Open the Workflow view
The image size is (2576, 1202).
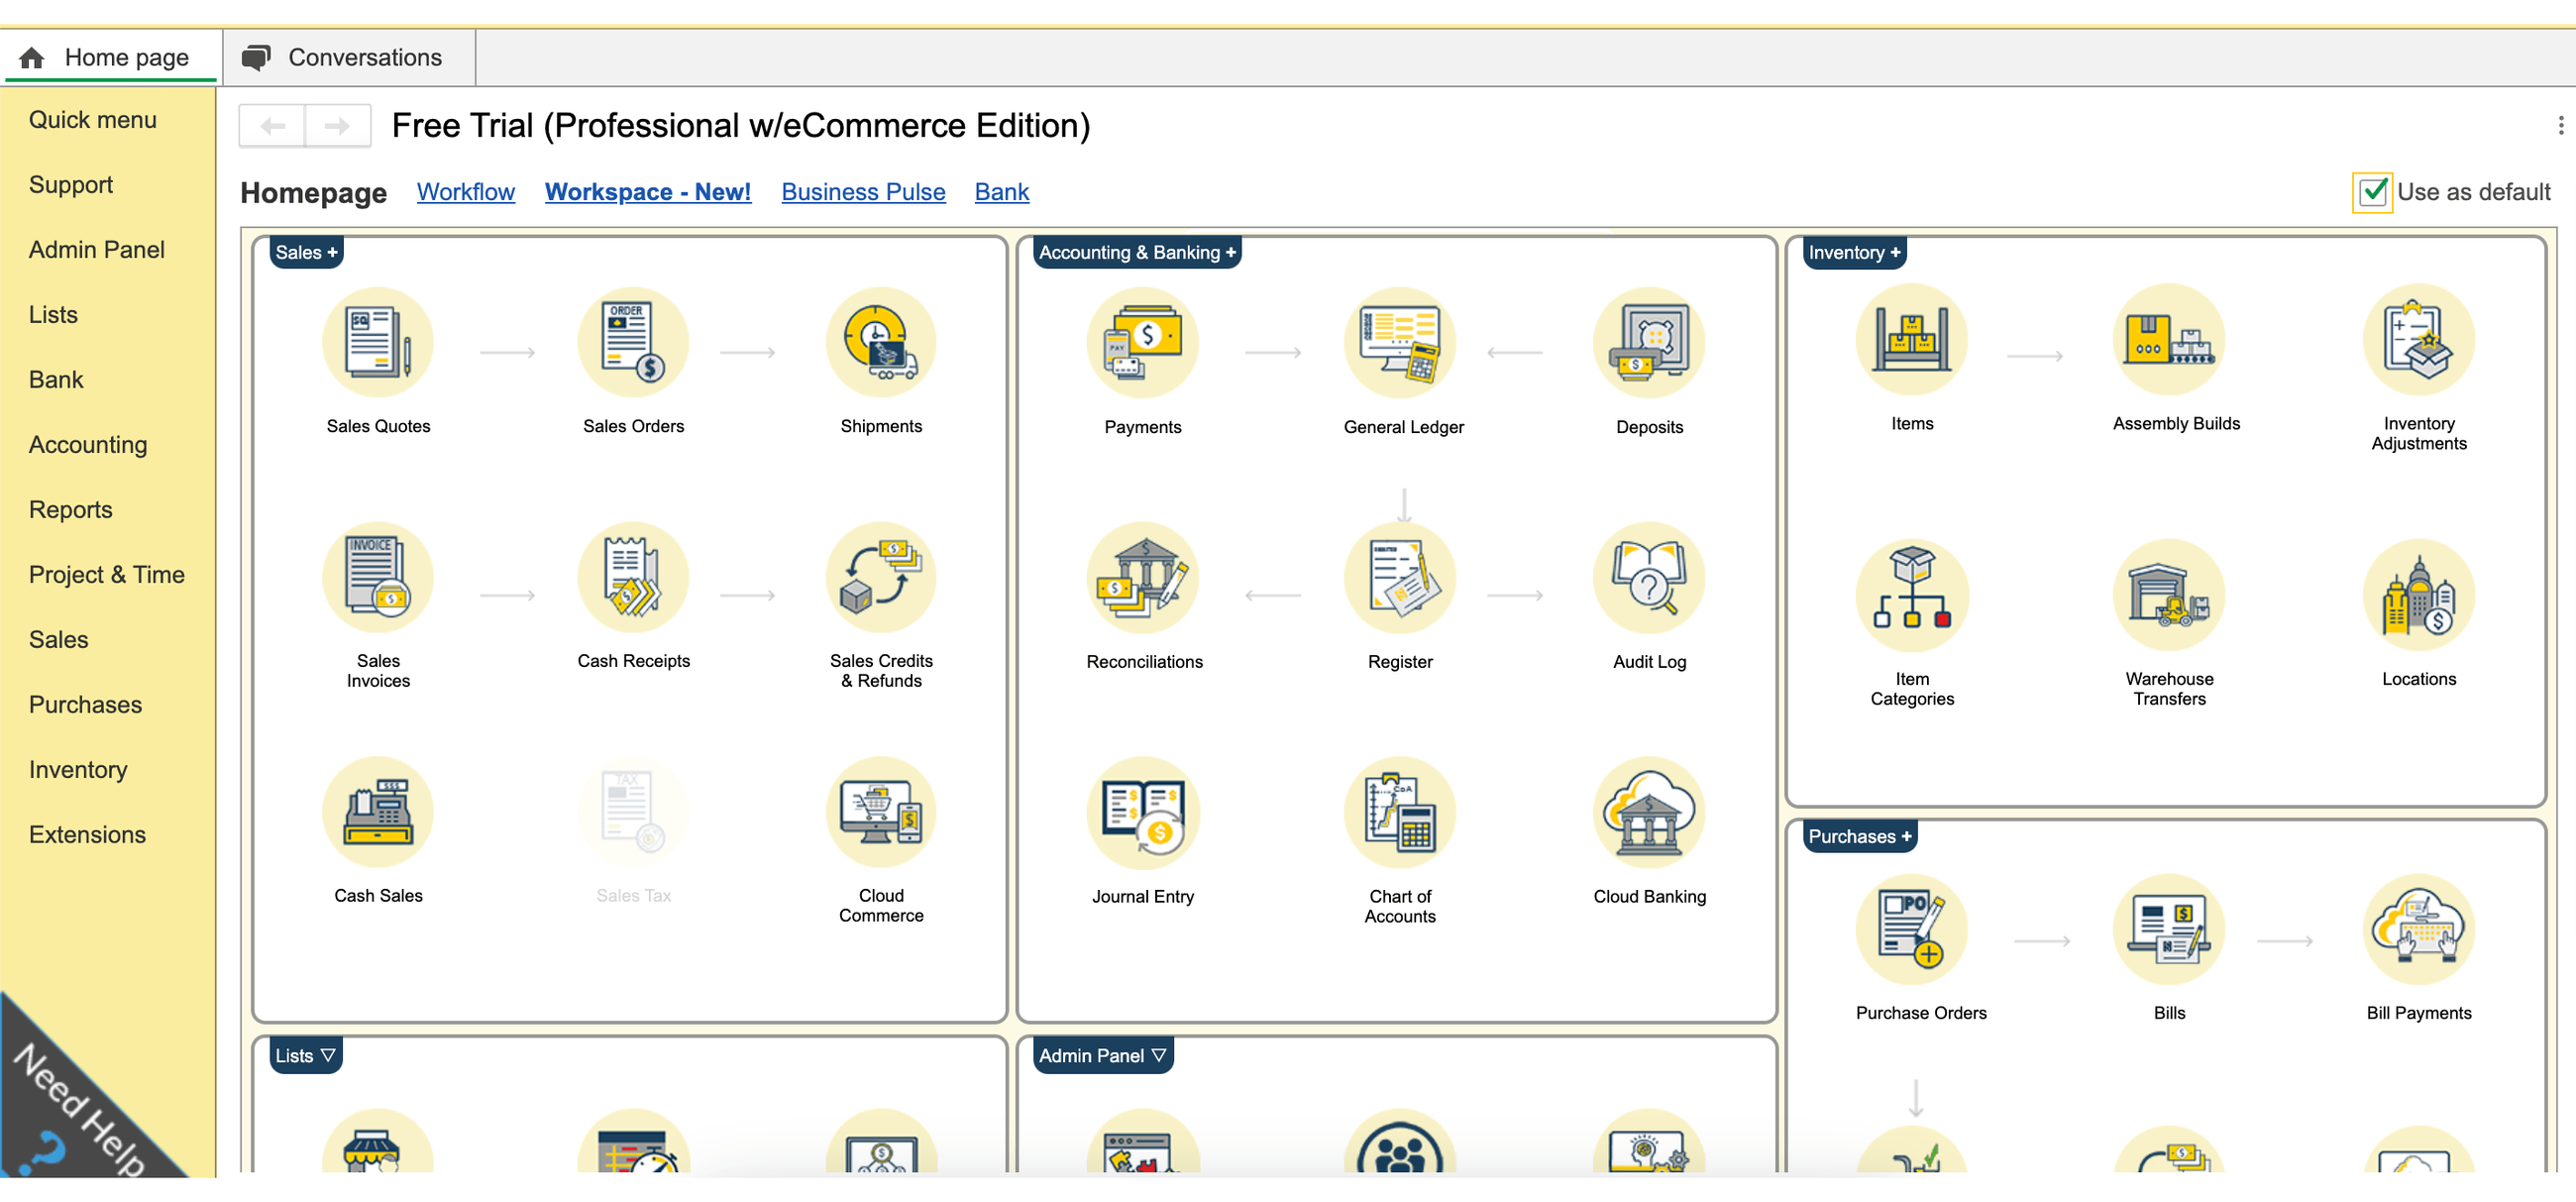tap(465, 191)
